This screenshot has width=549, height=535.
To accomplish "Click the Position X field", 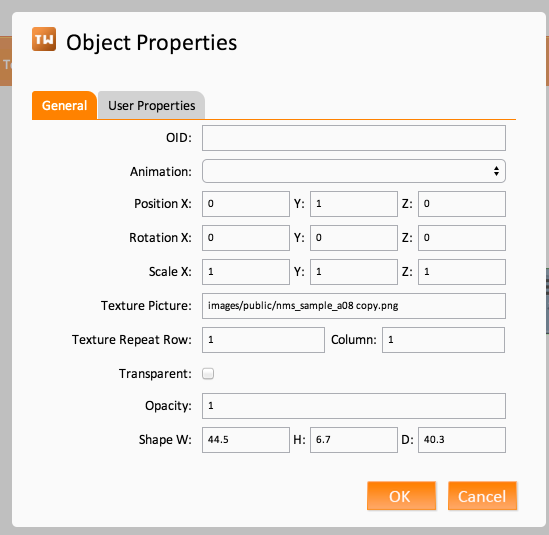I will pyautogui.click(x=246, y=204).
